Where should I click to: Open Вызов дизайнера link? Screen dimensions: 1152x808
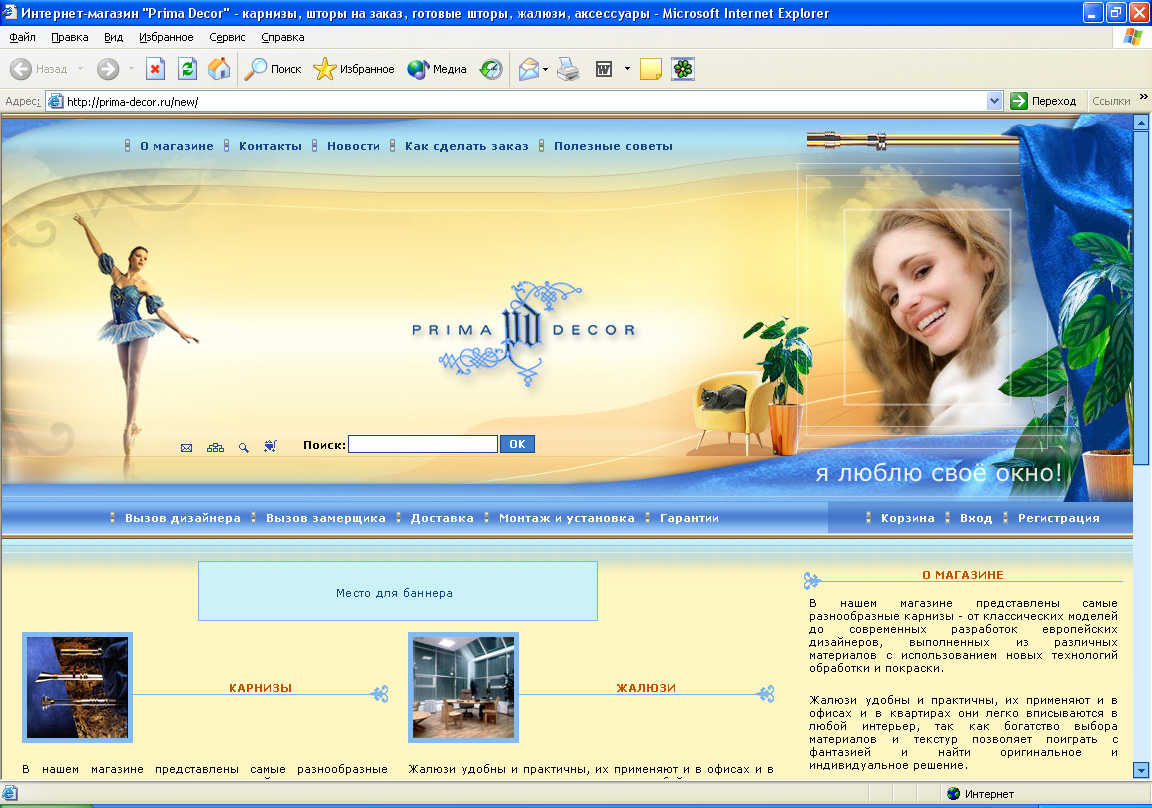click(x=183, y=518)
